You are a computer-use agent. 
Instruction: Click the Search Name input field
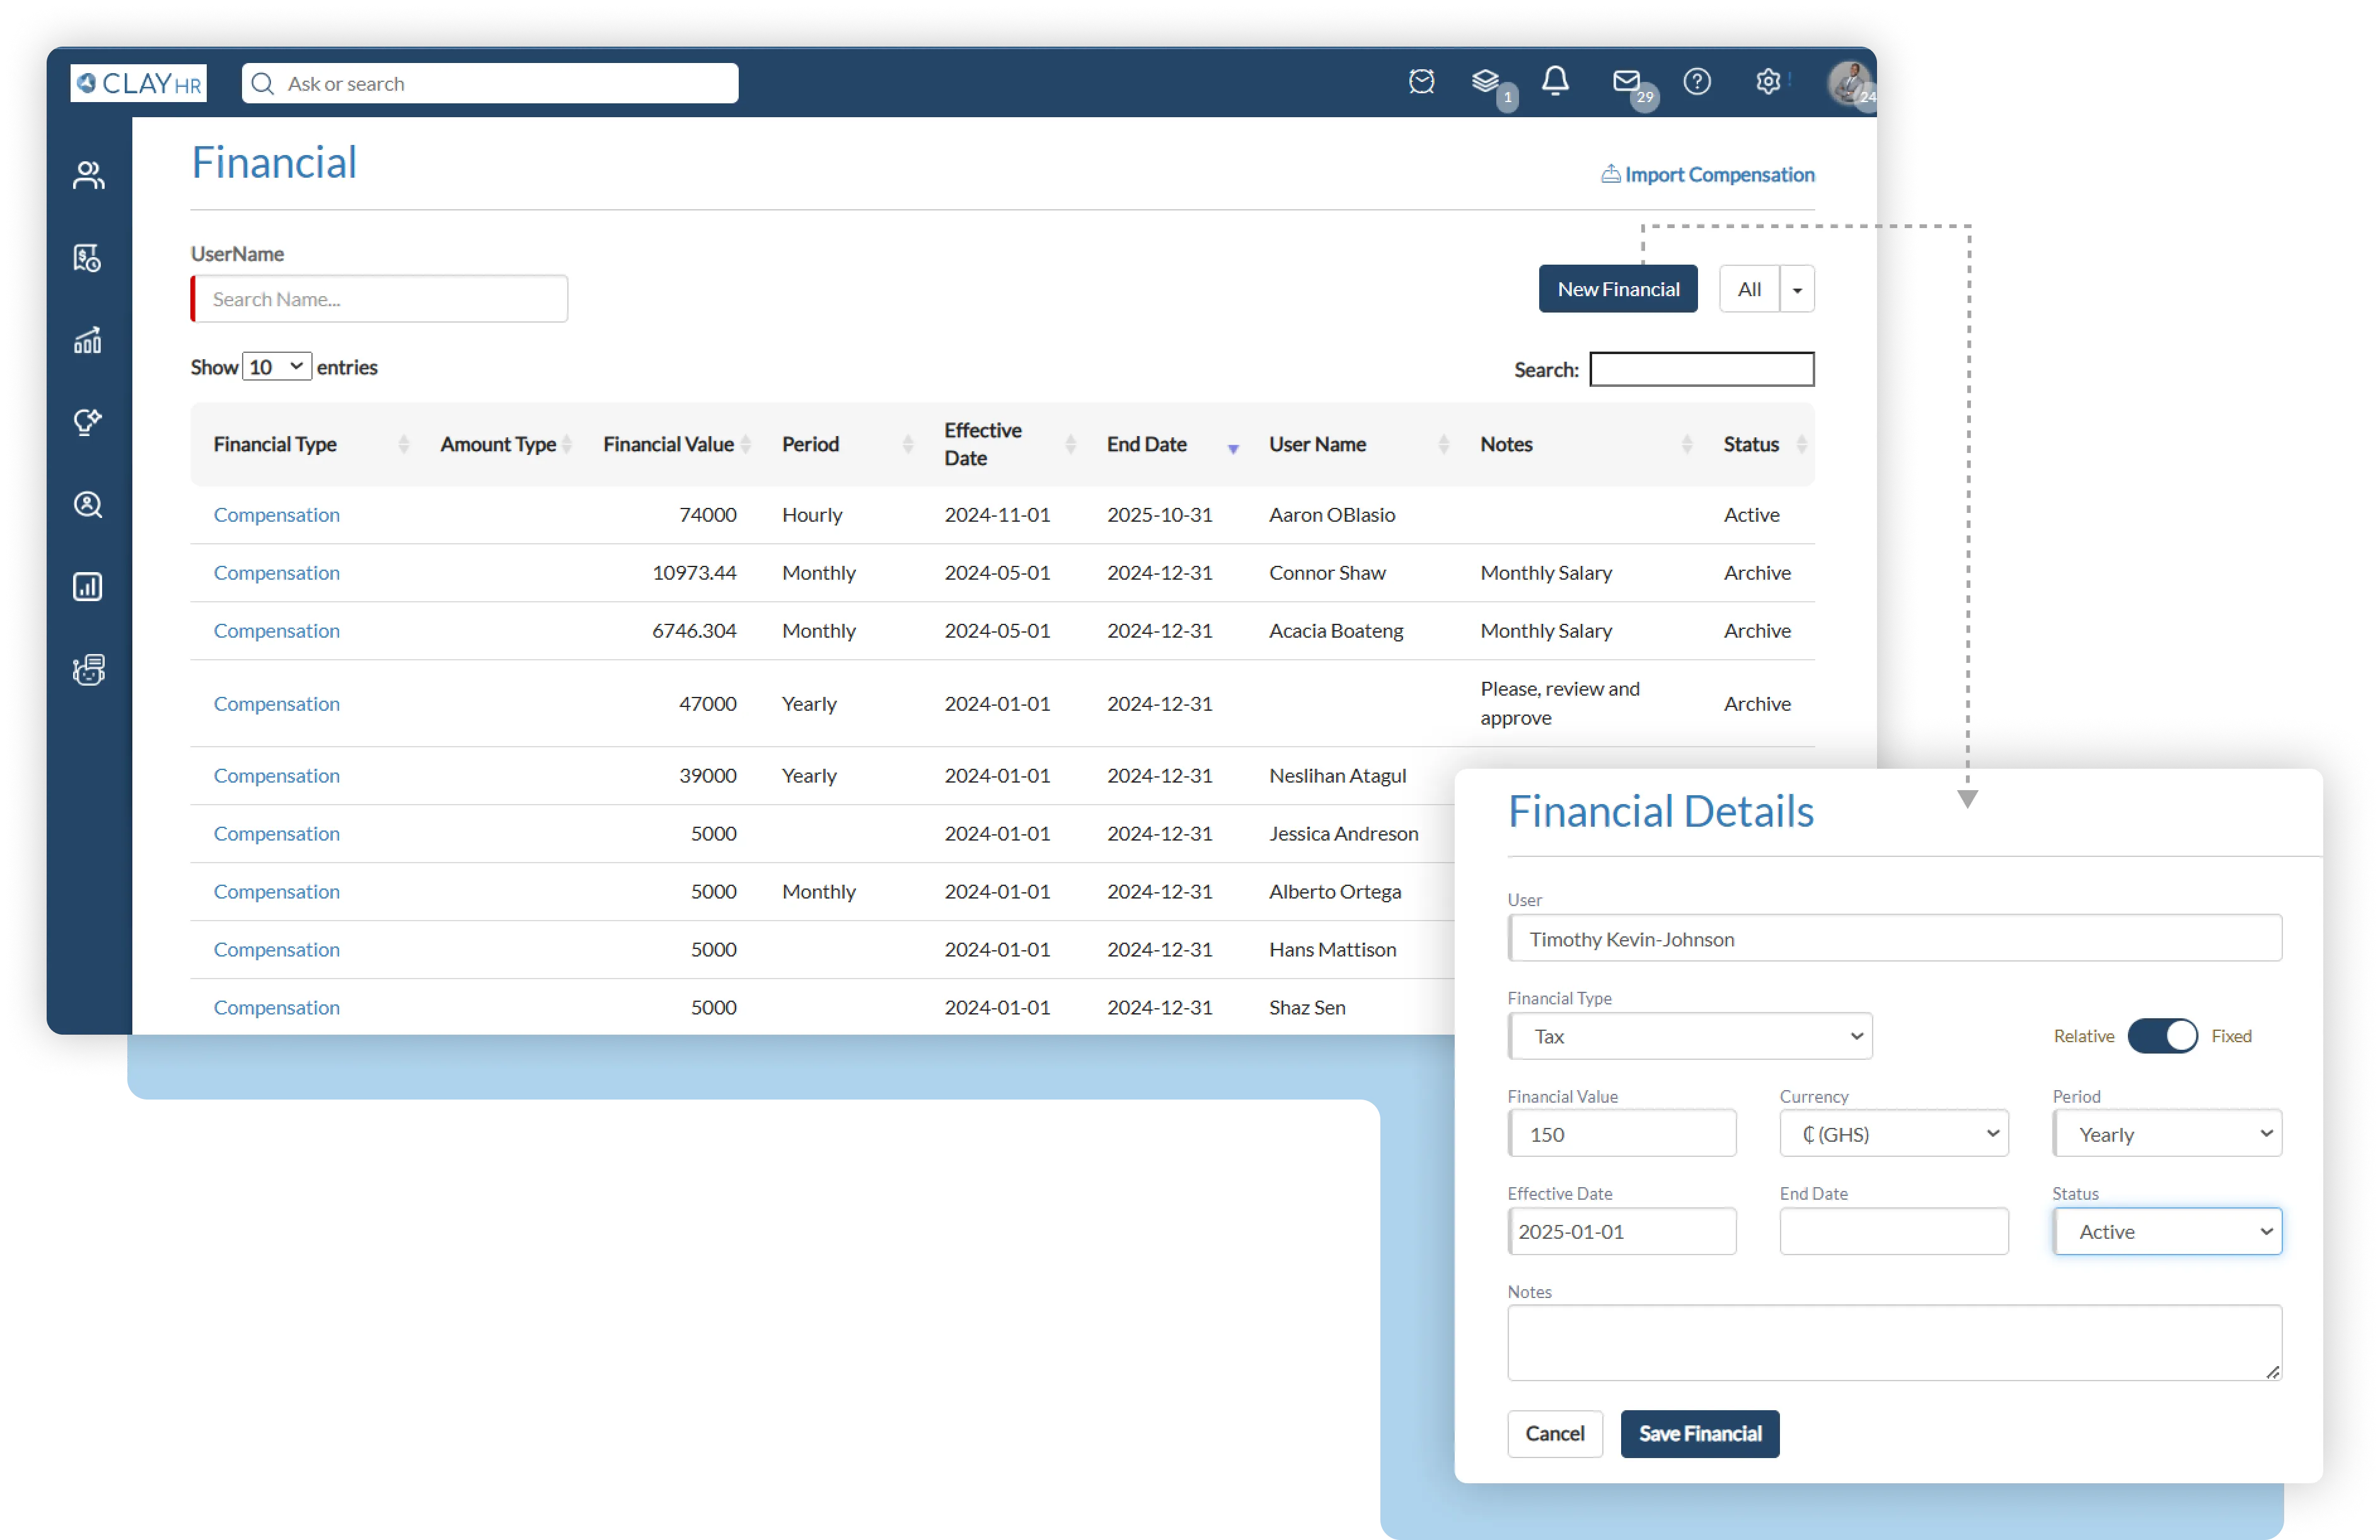pyautogui.click(x=380, y=299)
